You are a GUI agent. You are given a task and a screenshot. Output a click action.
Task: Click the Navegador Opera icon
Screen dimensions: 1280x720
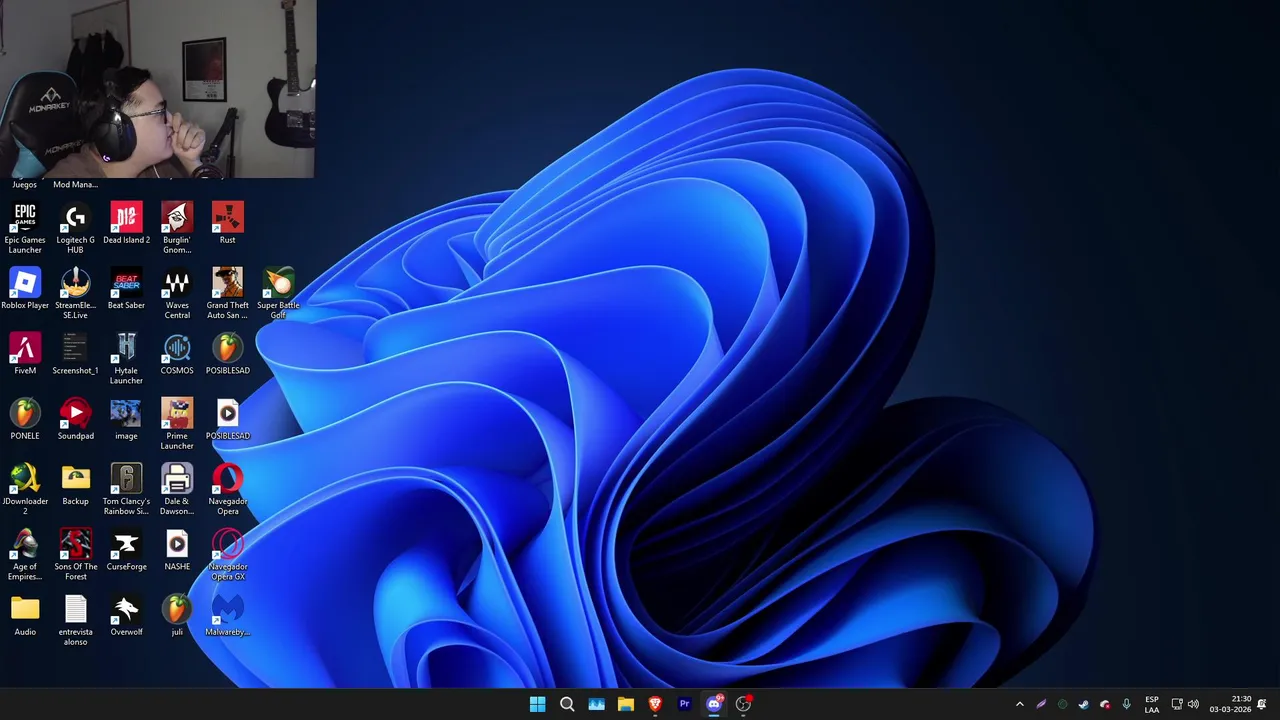click(228, 488)
